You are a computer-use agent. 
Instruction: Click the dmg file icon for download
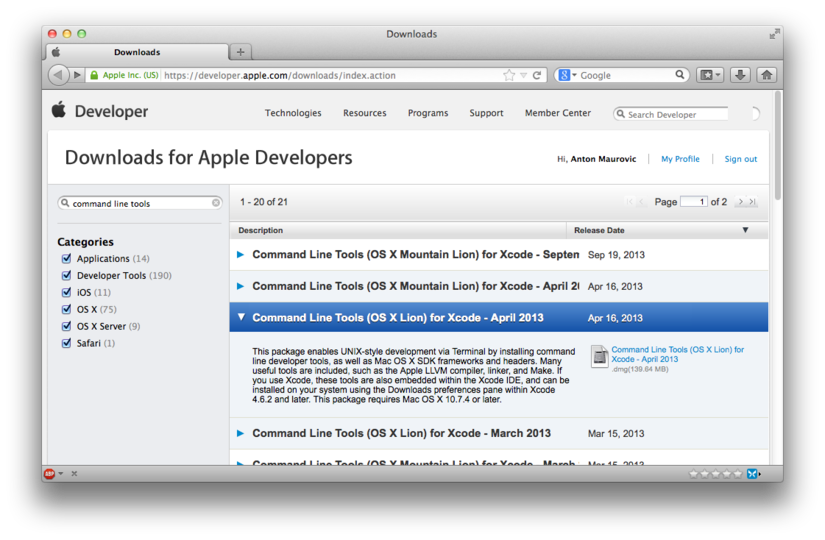[599, 357]
